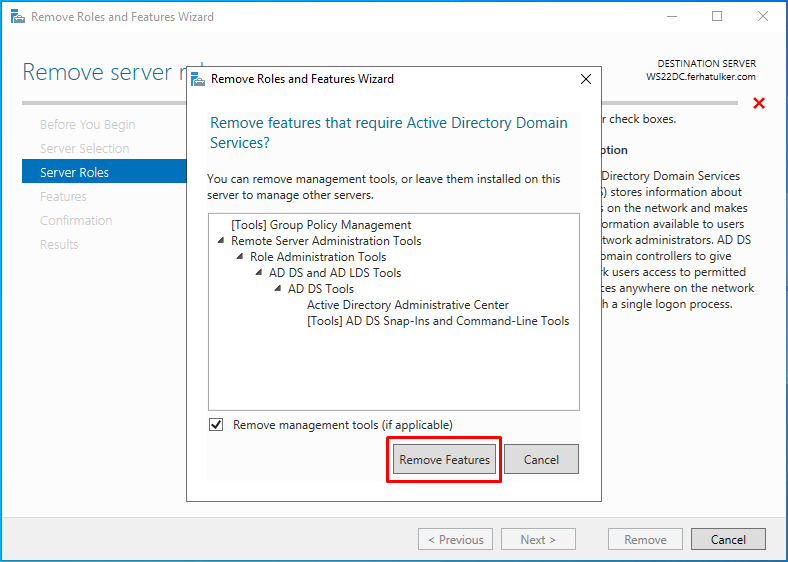Select [Tools] Group Policy Management row
This screenshot has height=562, width=788.
click(321, 225)
